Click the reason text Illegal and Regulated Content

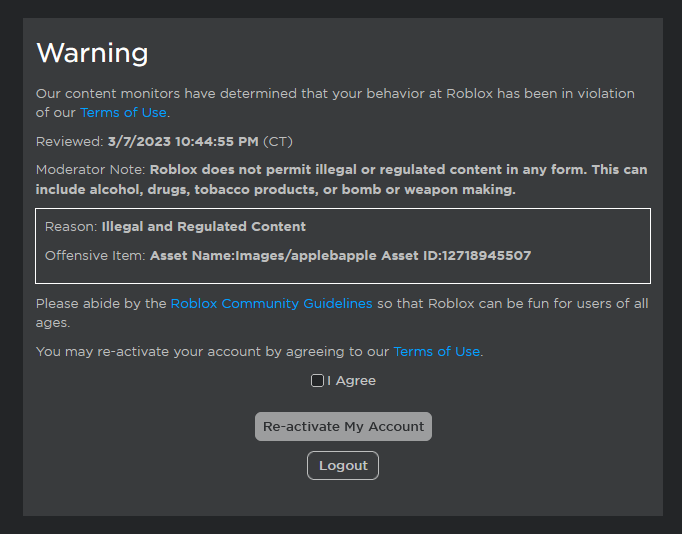[x=204, y=227]
